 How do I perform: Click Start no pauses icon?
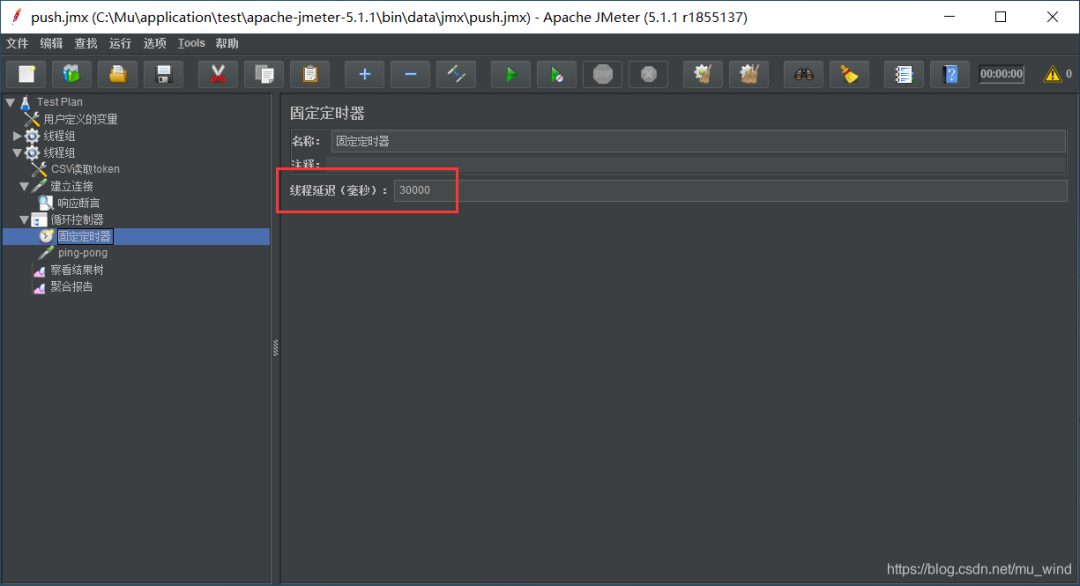click(557, 74)
